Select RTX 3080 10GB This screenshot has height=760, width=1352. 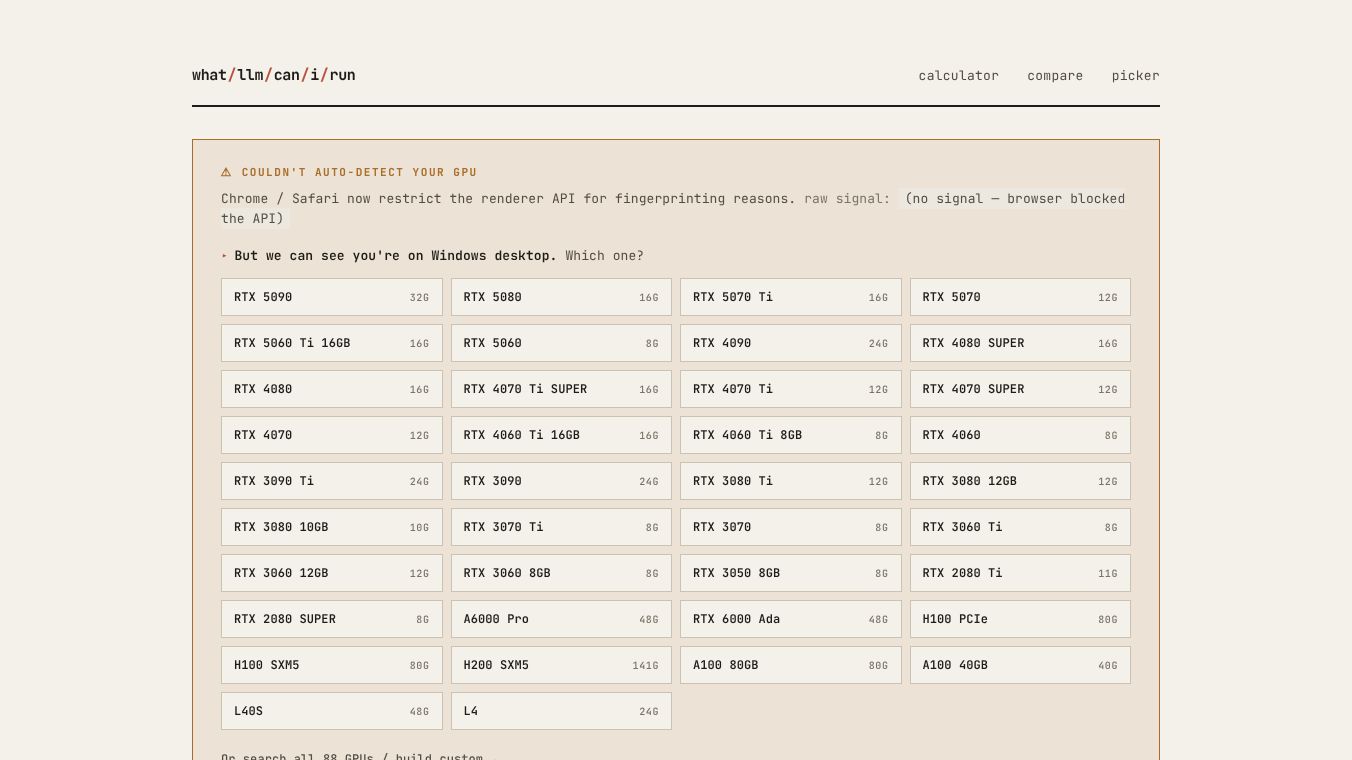(x=332, y=527)
